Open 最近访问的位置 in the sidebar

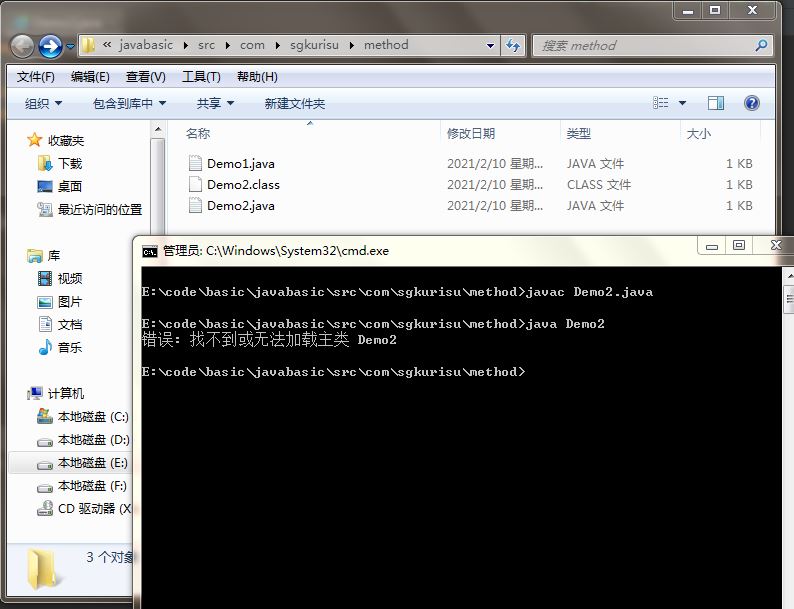click(90, 209)
